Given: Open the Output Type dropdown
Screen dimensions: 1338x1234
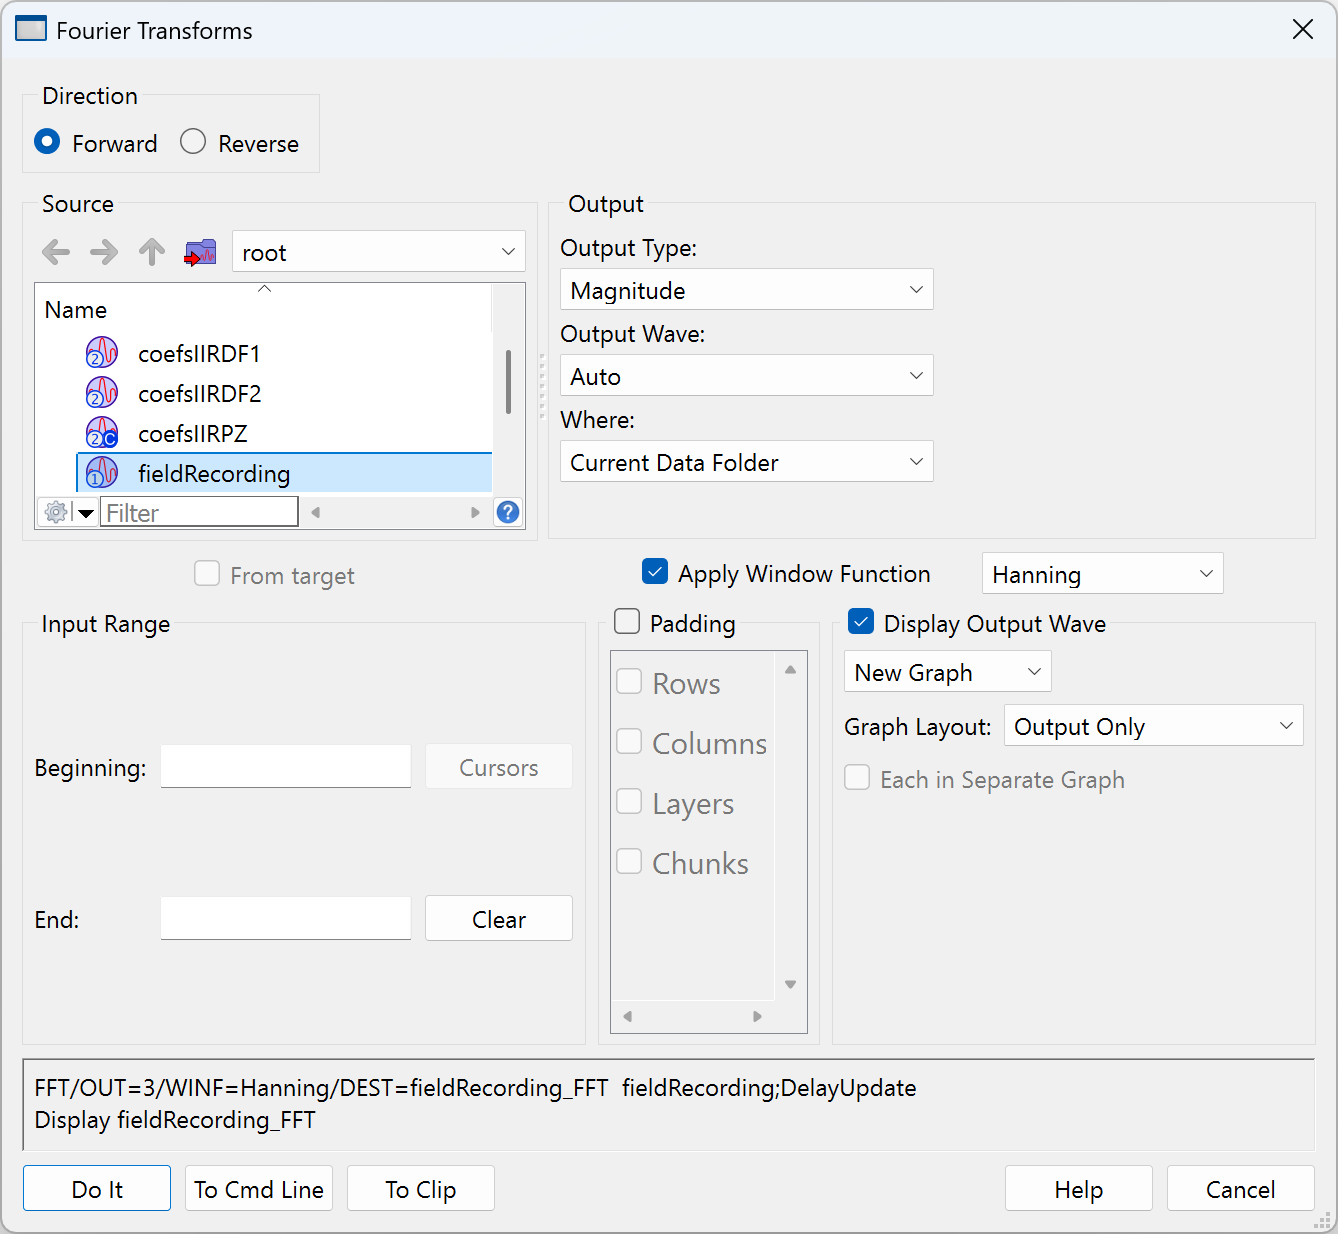Looking at the screenshot, I should click(746, 290).
